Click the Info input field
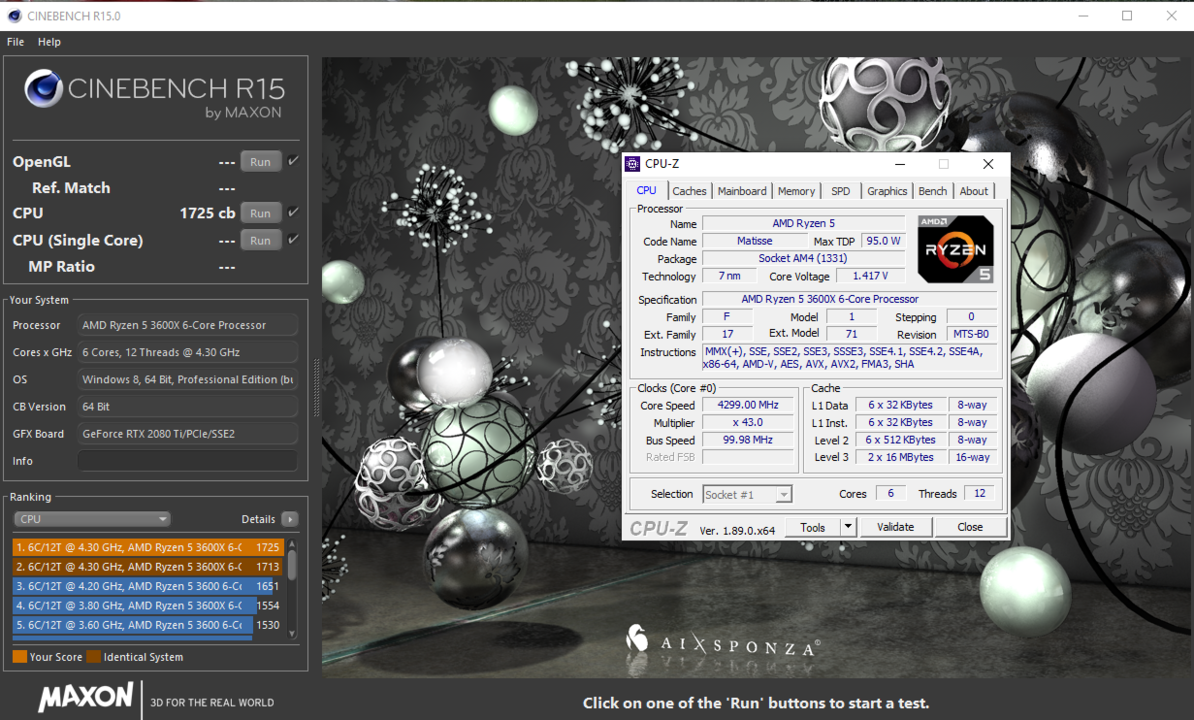The image size is (1194, 720). [x=187, y=460]
